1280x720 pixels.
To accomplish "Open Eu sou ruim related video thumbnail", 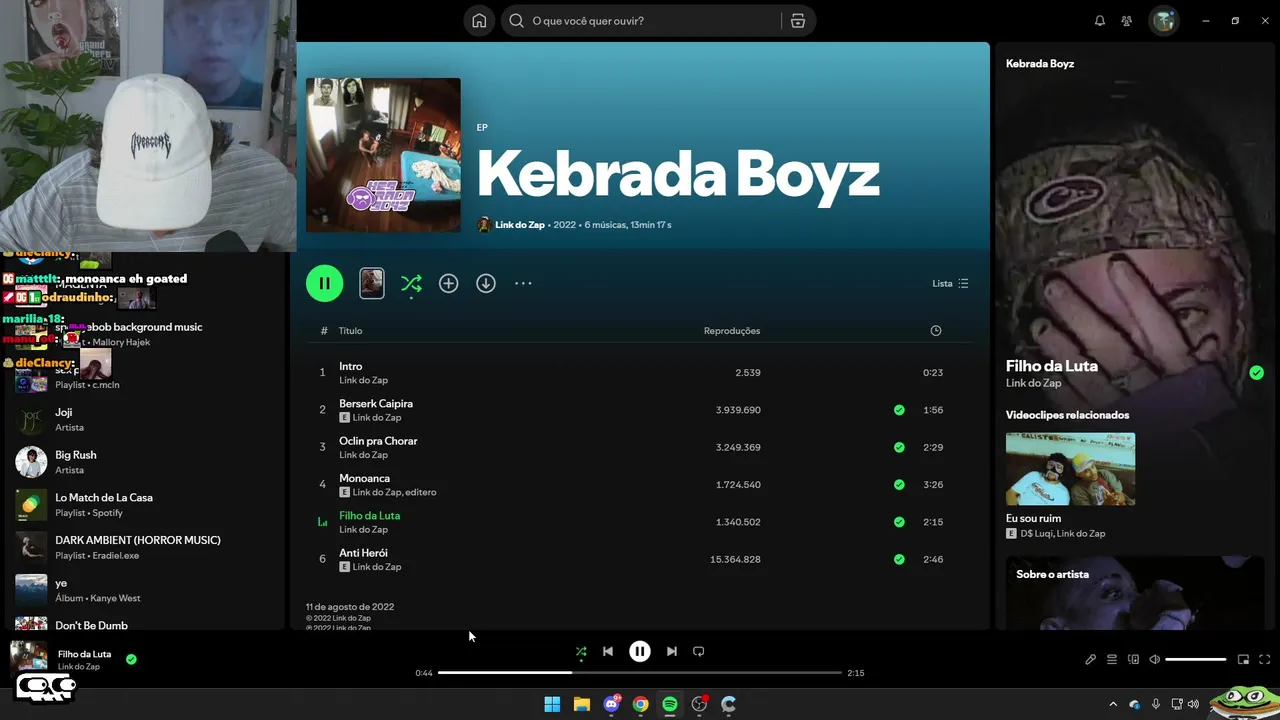I will coord(1070,469).
